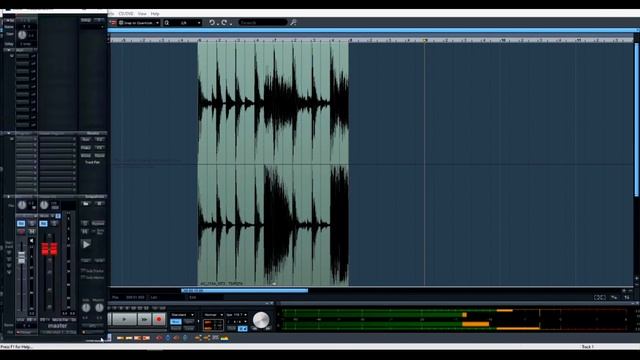The height and width of the screenshot is (360, 640).
Task: Open the Help menu
Action: tap(155, 13)
